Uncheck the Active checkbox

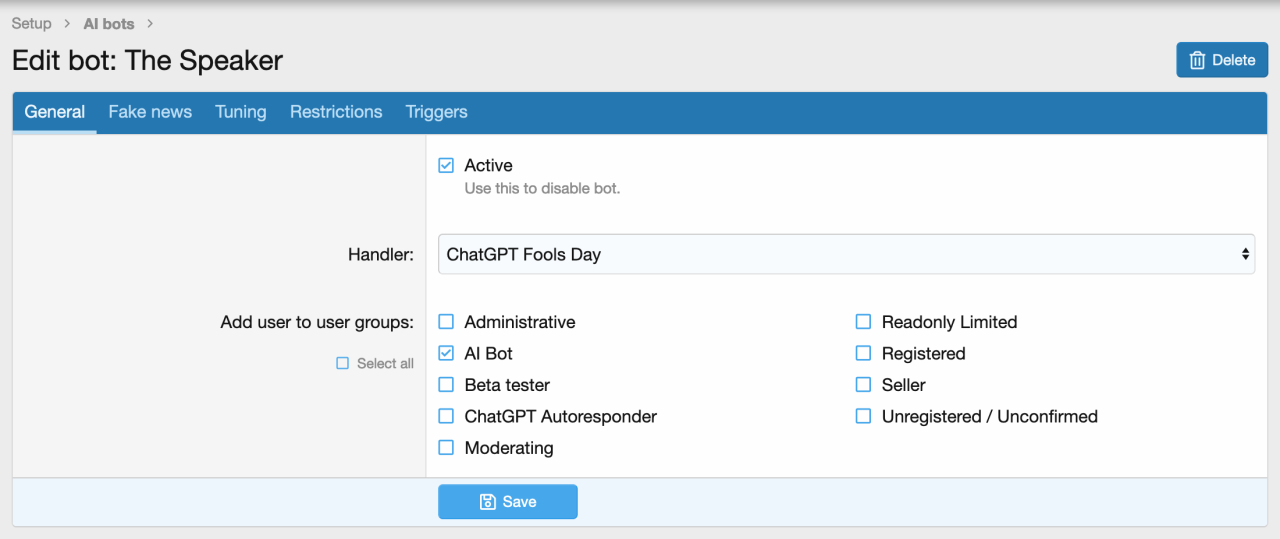(446, 166)
